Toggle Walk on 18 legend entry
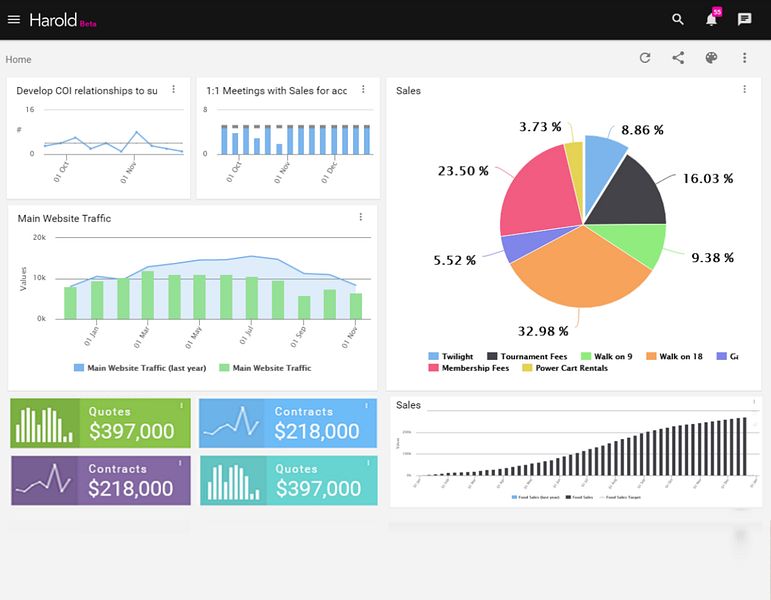The height and width of the screenshot is (600, 771). click(x=674, y=357)
